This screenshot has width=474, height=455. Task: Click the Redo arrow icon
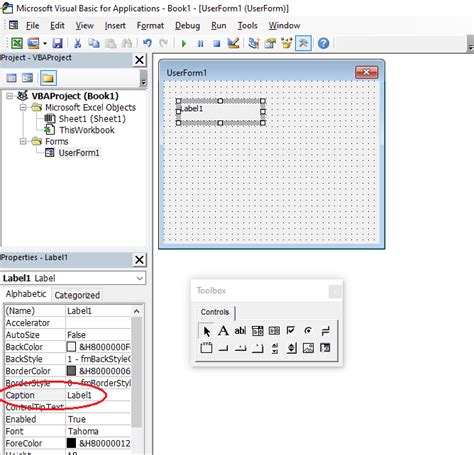click(163, 43)
